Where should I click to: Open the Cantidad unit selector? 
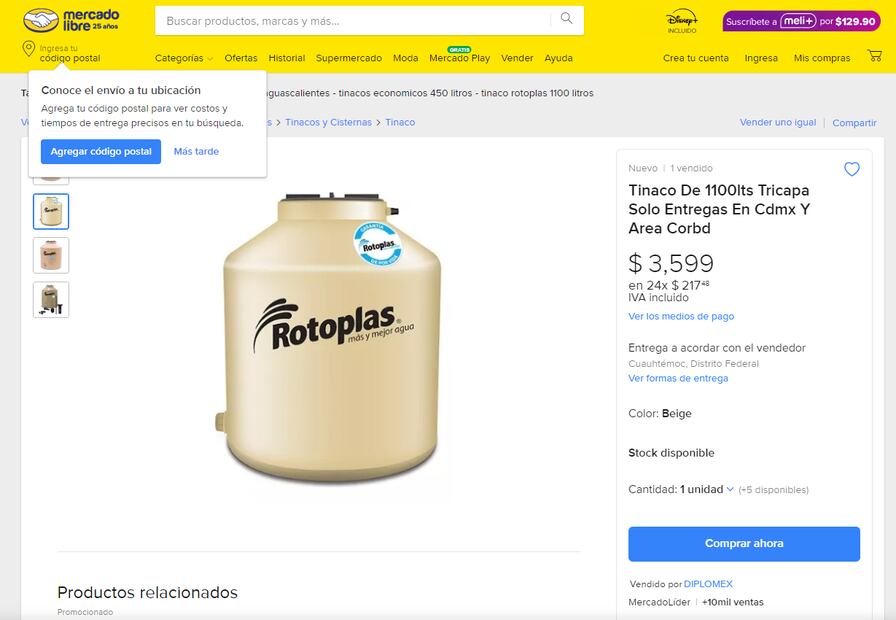coord(707,489)
